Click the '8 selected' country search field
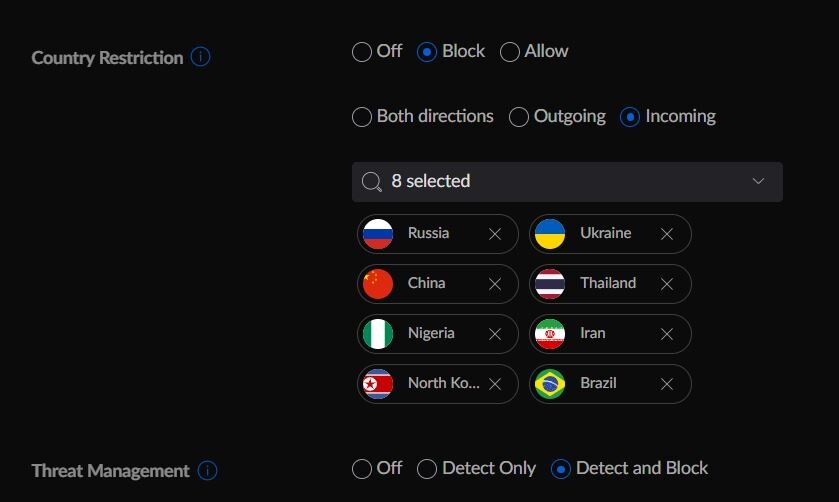Image resolution: width=839 pixels, height=502 pixels. (x=550, y=182)
